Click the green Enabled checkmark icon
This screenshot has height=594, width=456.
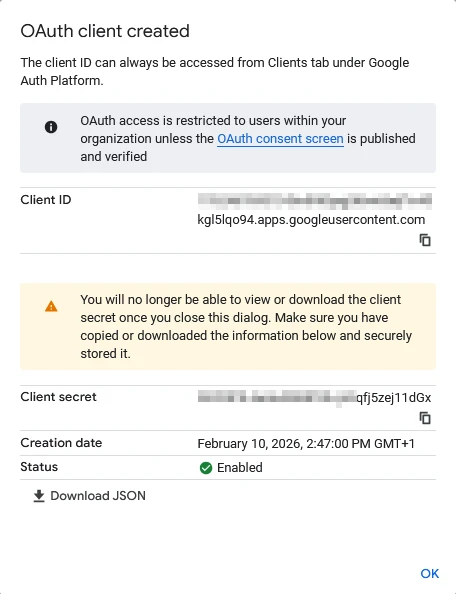(206, 468)
